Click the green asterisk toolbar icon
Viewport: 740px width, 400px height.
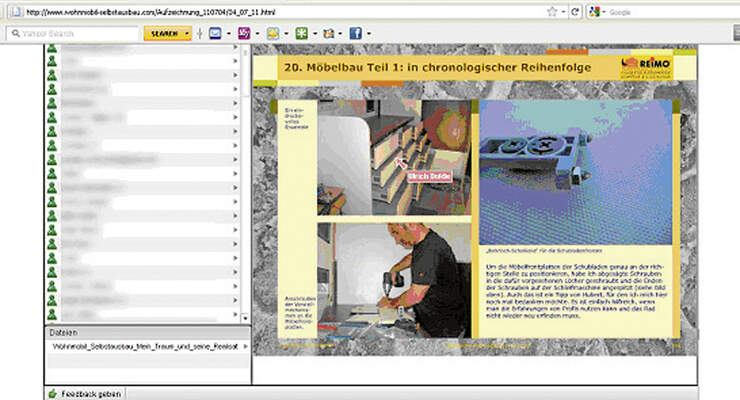302,33
